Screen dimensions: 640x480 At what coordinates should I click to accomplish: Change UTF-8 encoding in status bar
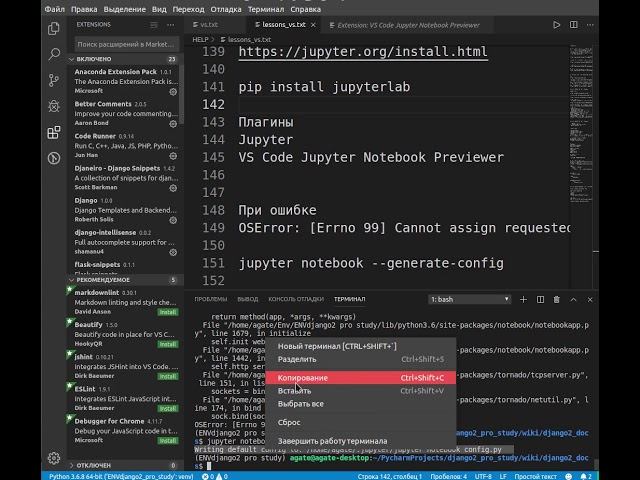point(483,476)
